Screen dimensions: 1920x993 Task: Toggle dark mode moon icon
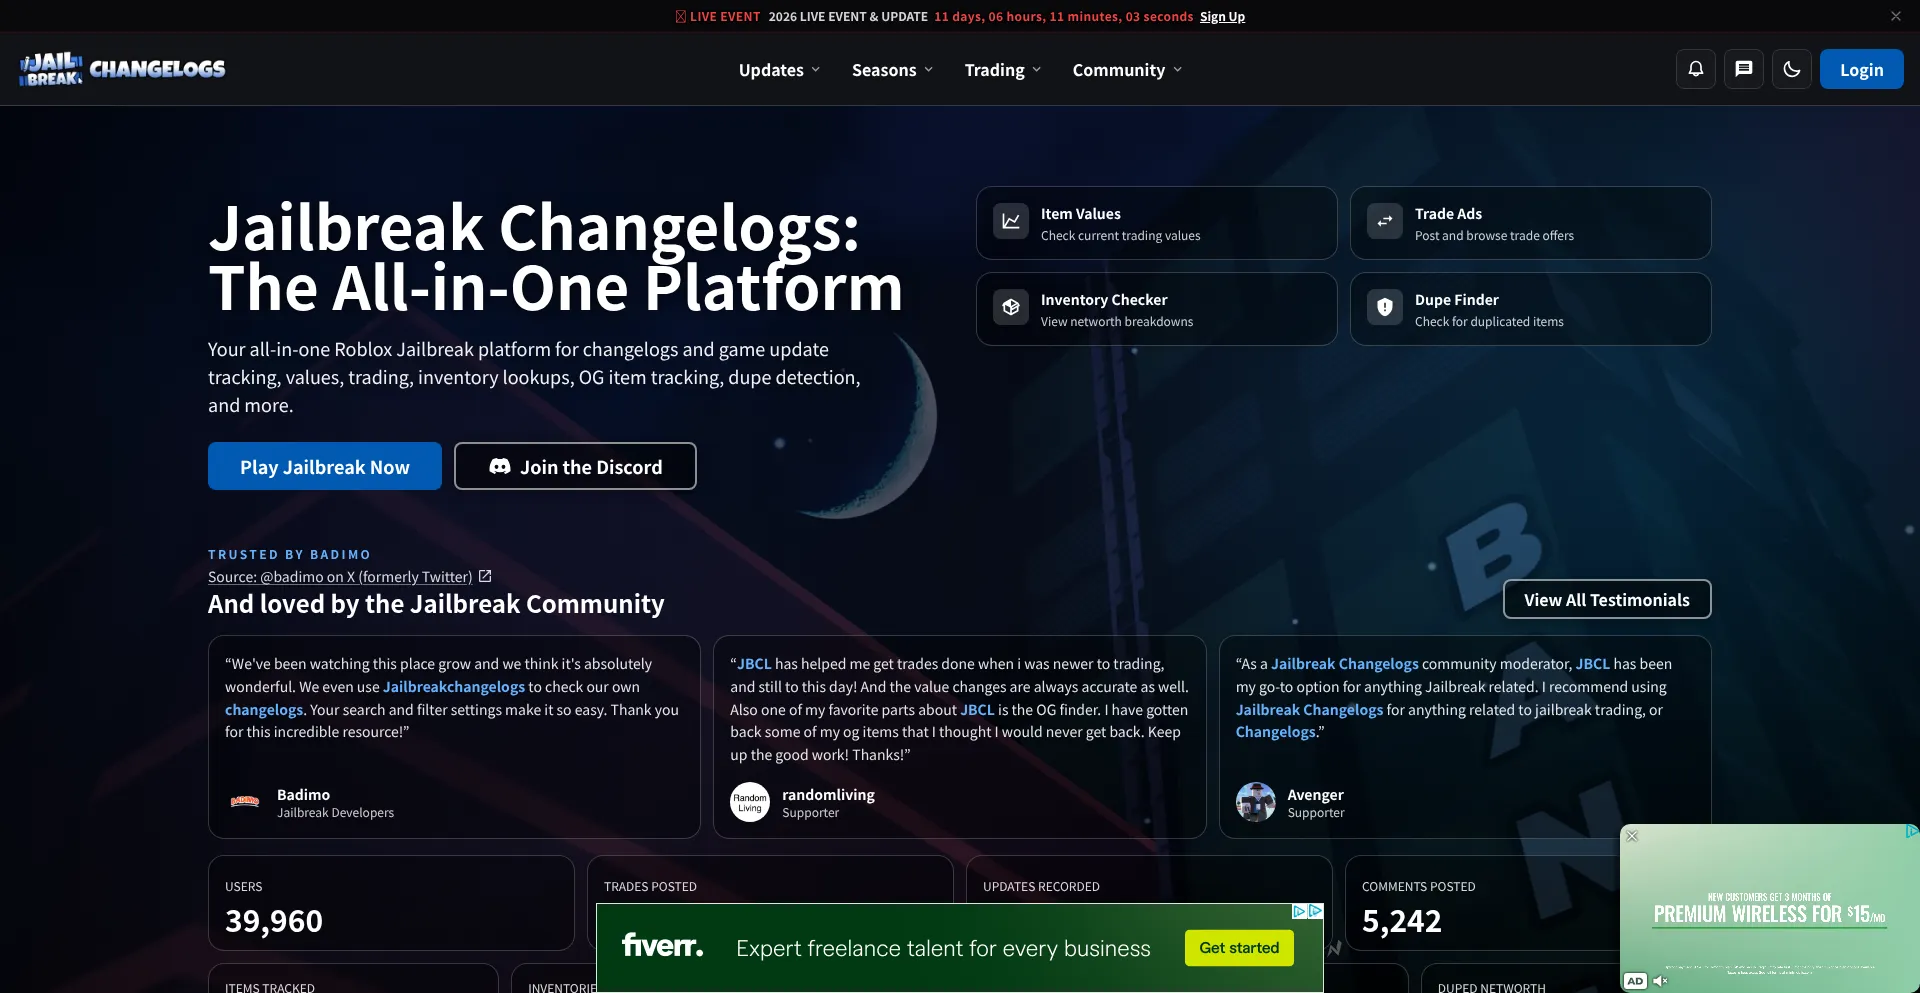pyautogui.click(x=1792, y=69)
